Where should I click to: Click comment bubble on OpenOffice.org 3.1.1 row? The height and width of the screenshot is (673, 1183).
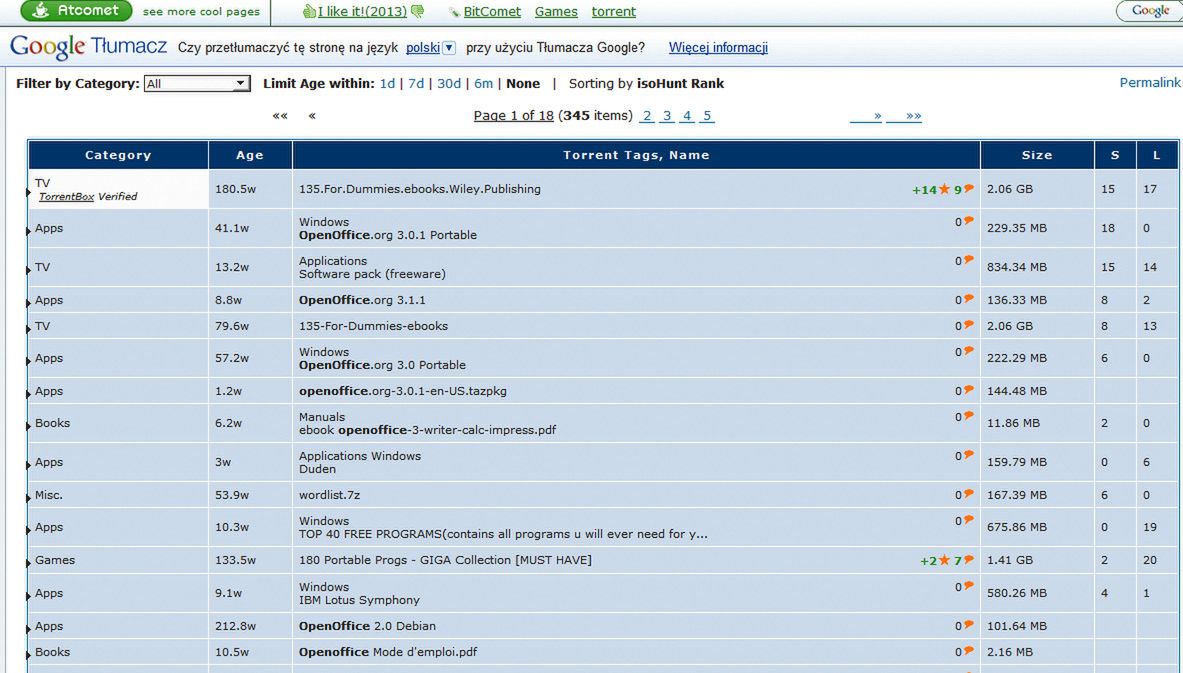[x=969, y=299]
